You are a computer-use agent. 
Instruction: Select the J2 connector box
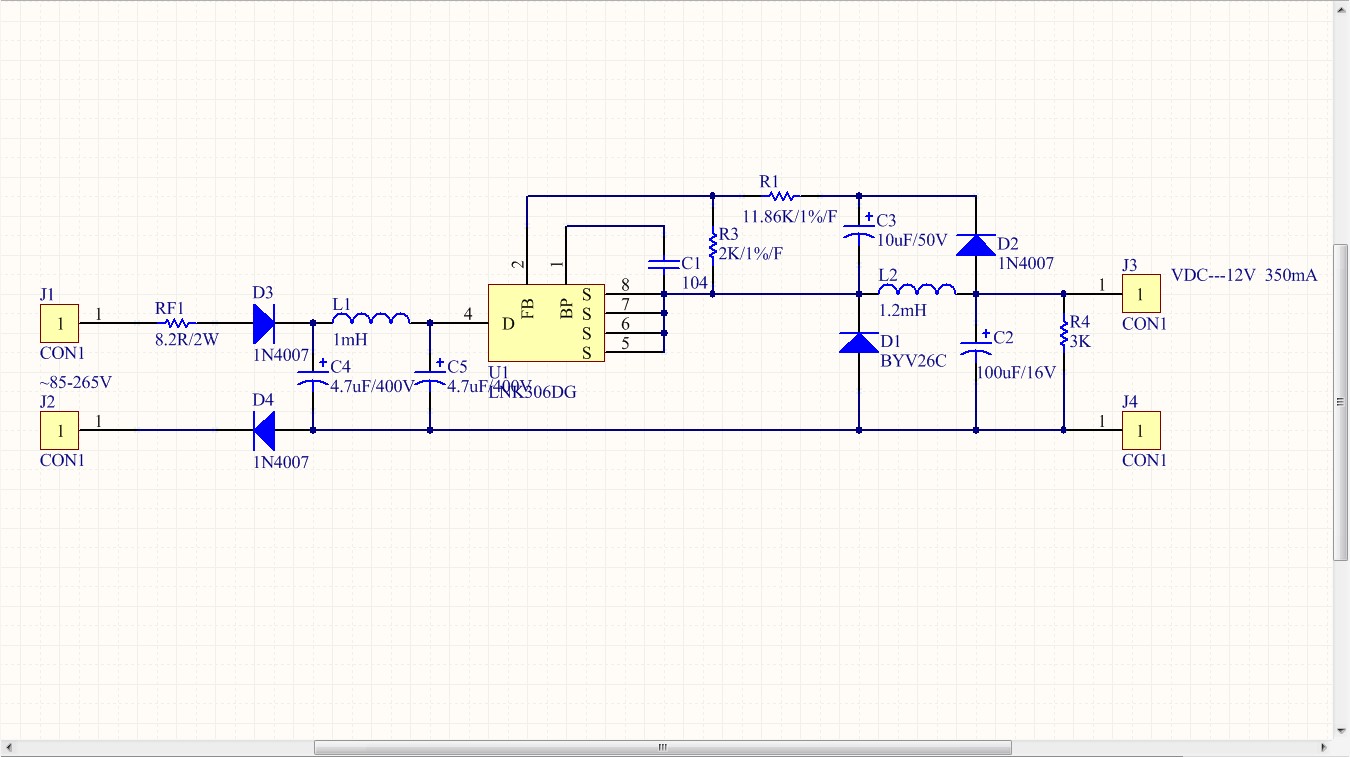point(59,431)
